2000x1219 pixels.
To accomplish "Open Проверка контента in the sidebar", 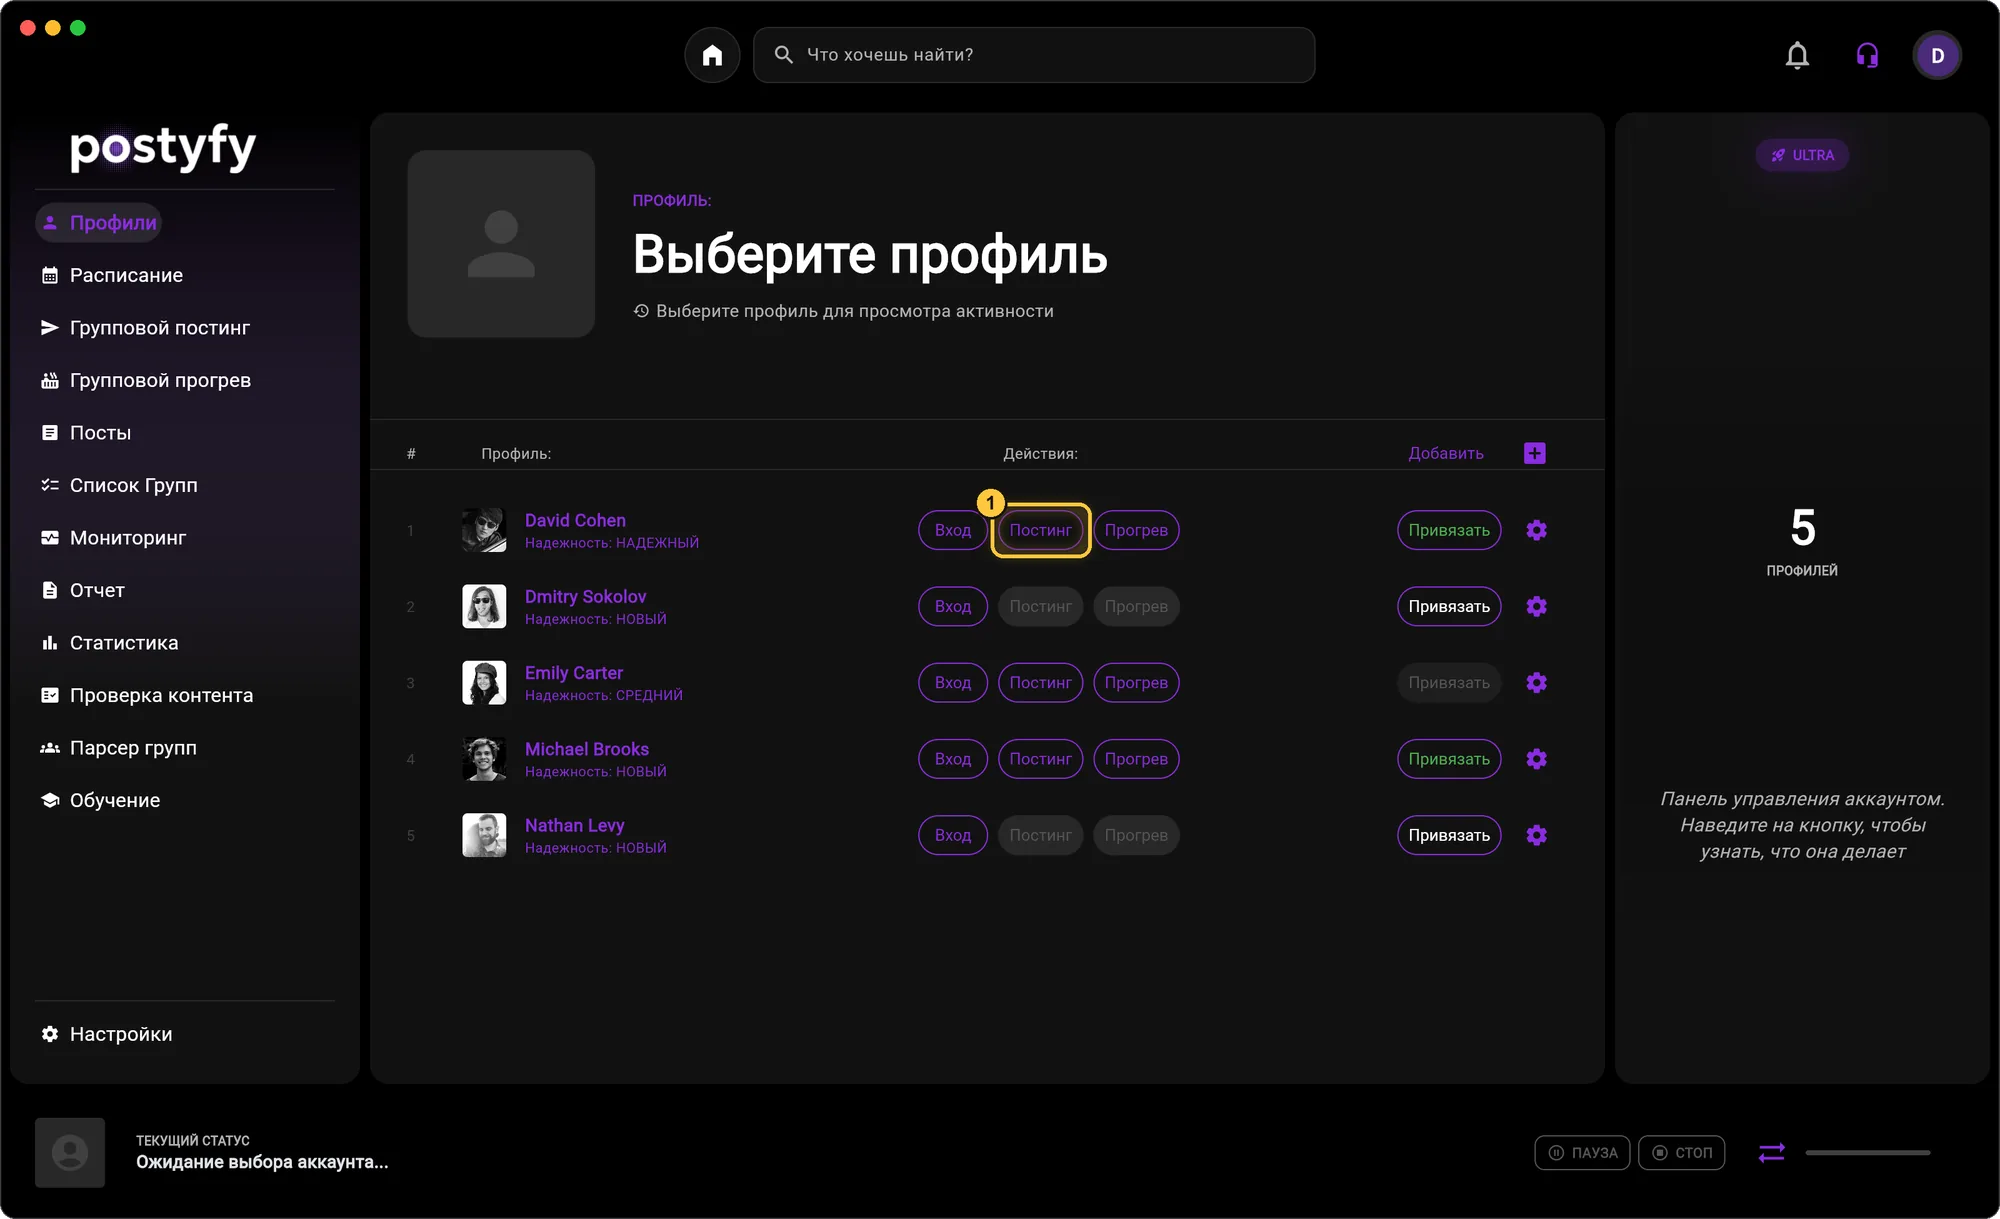I will pyautogui.click(x=147, y=695).
